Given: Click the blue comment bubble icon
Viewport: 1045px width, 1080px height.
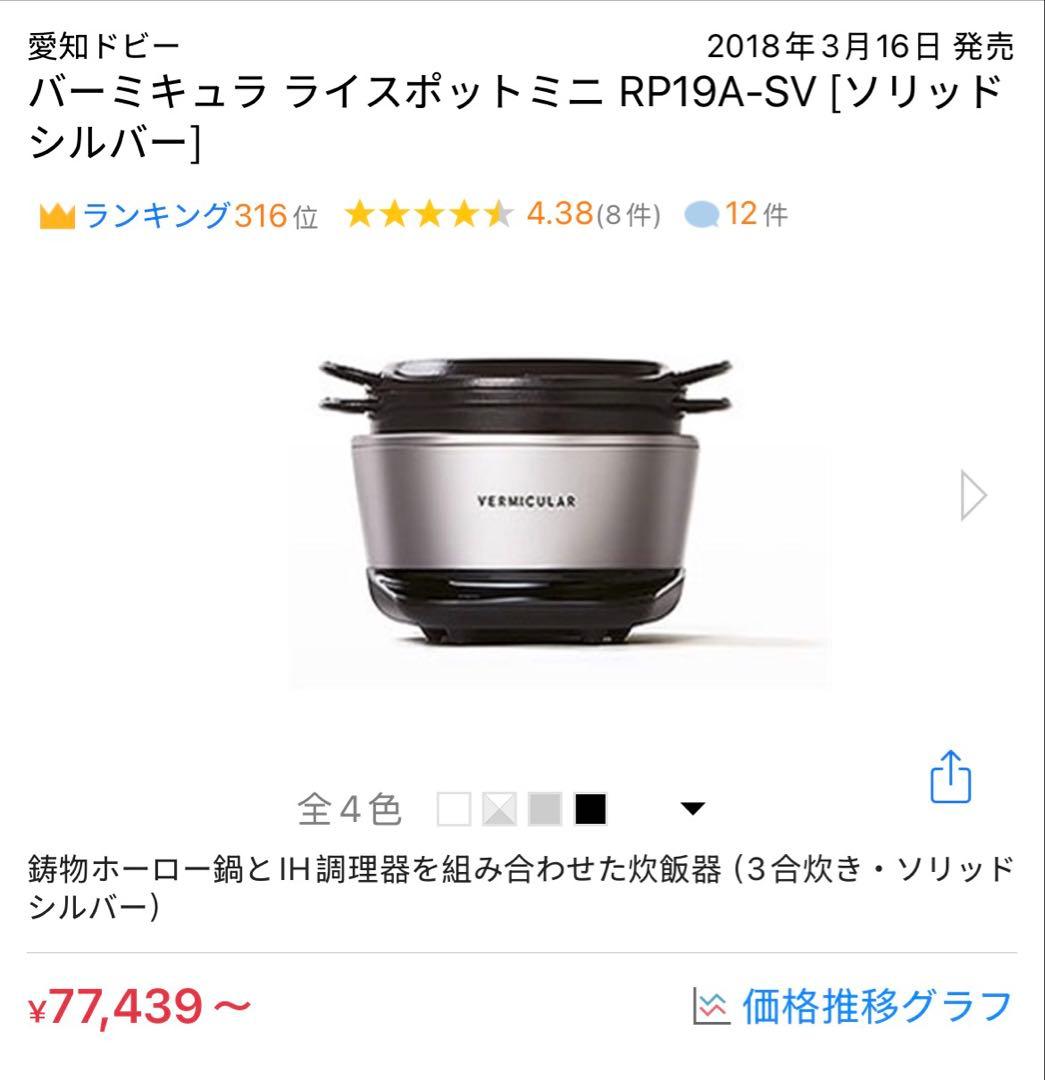Looking at the screenshot, I should pos(702,215).
